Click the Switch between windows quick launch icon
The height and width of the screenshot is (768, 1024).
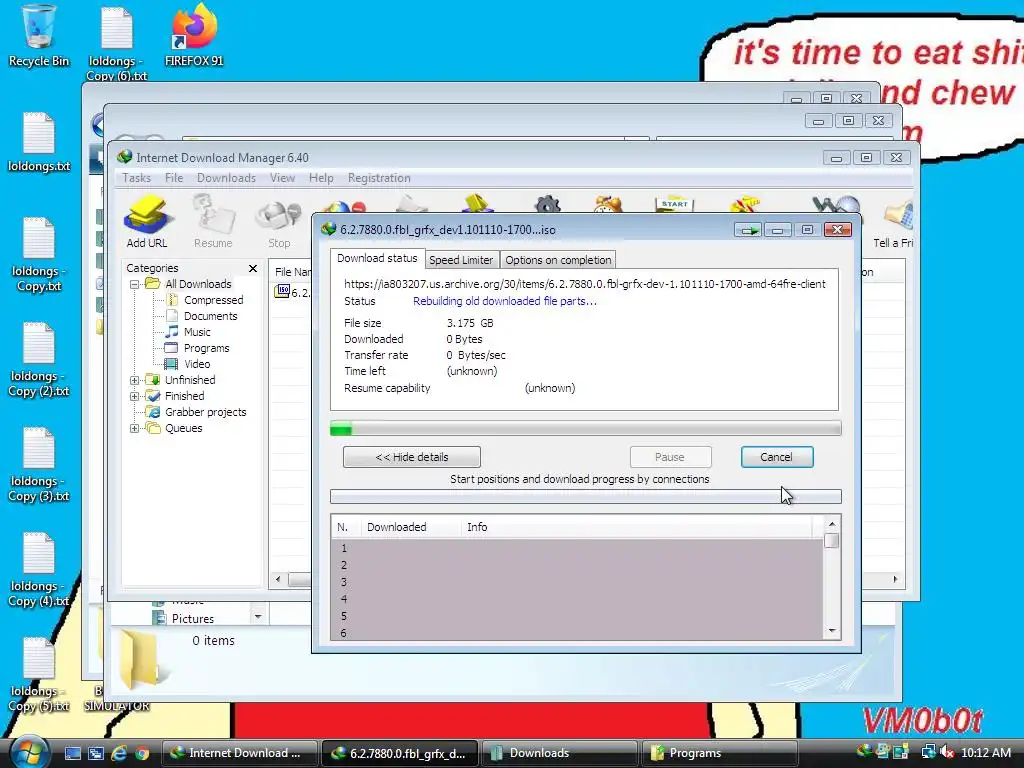95,753
